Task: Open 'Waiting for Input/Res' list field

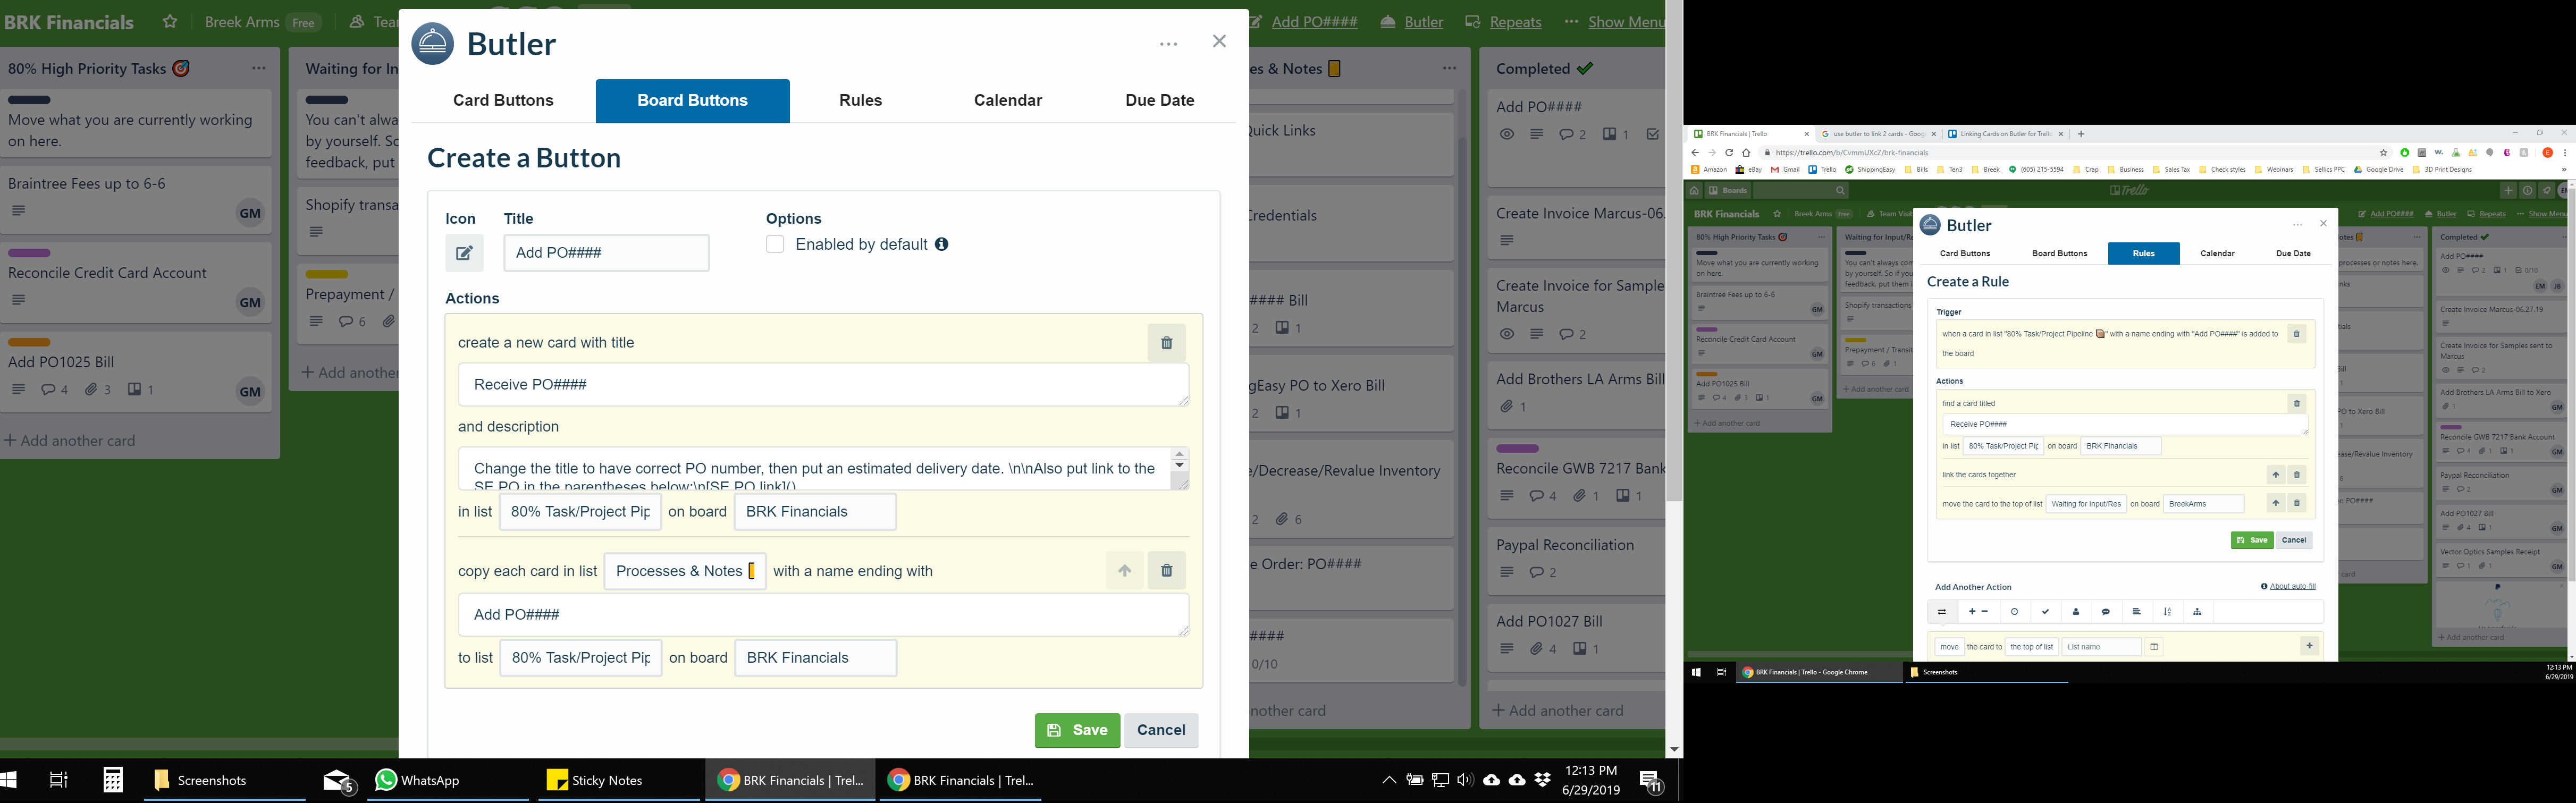Action: click(2086, 504)
